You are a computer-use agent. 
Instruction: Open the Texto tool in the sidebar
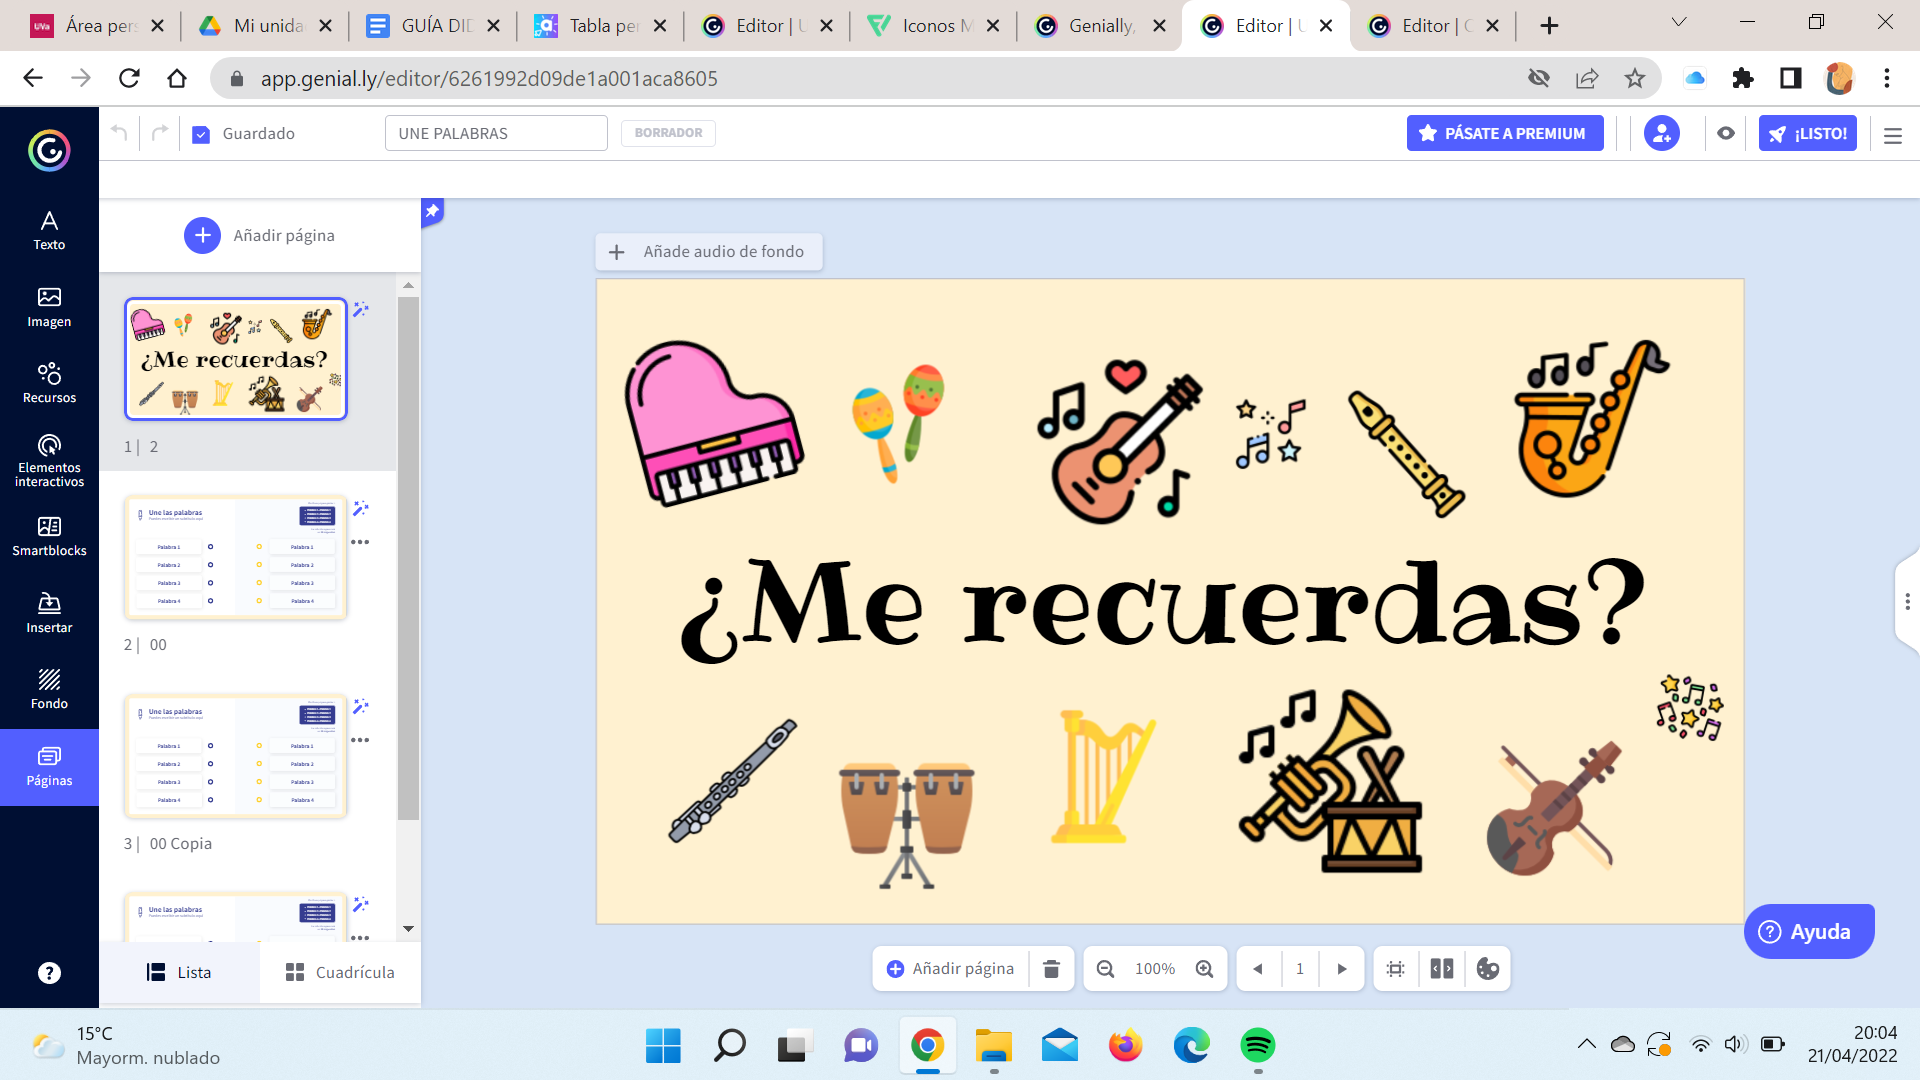(x=49, y=230)
